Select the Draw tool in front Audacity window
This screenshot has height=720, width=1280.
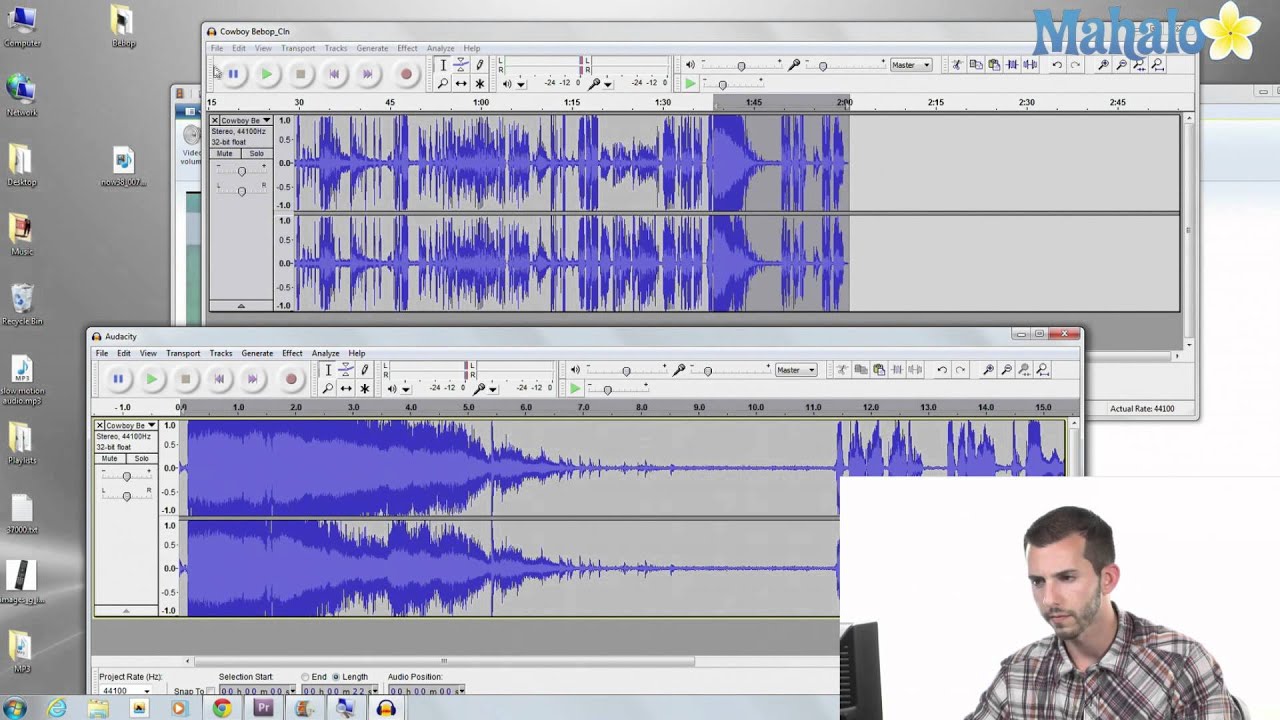pyautogui.click(x=364, y=370)
